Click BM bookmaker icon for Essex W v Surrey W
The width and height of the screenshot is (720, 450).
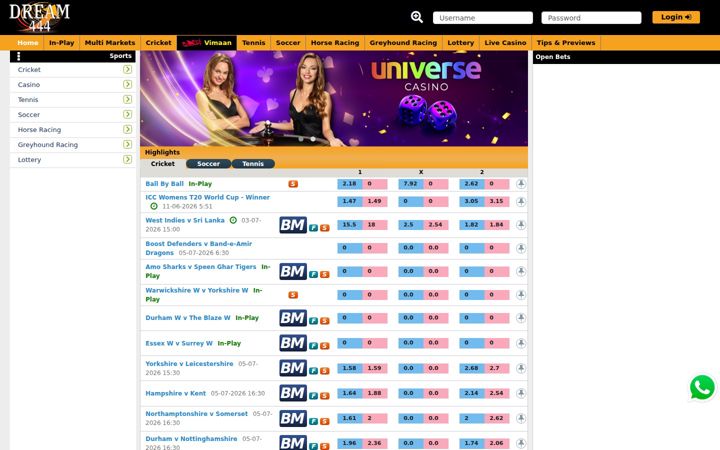293,343
